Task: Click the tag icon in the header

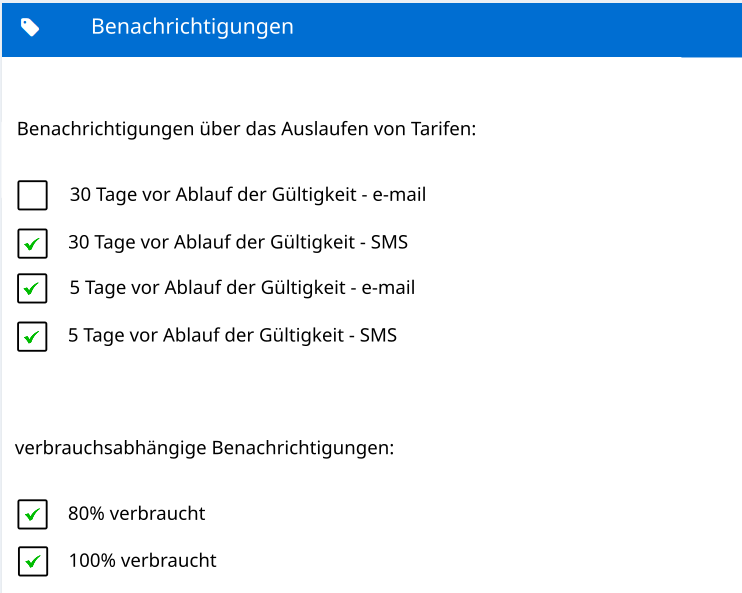Action: (x=31, y=27)
